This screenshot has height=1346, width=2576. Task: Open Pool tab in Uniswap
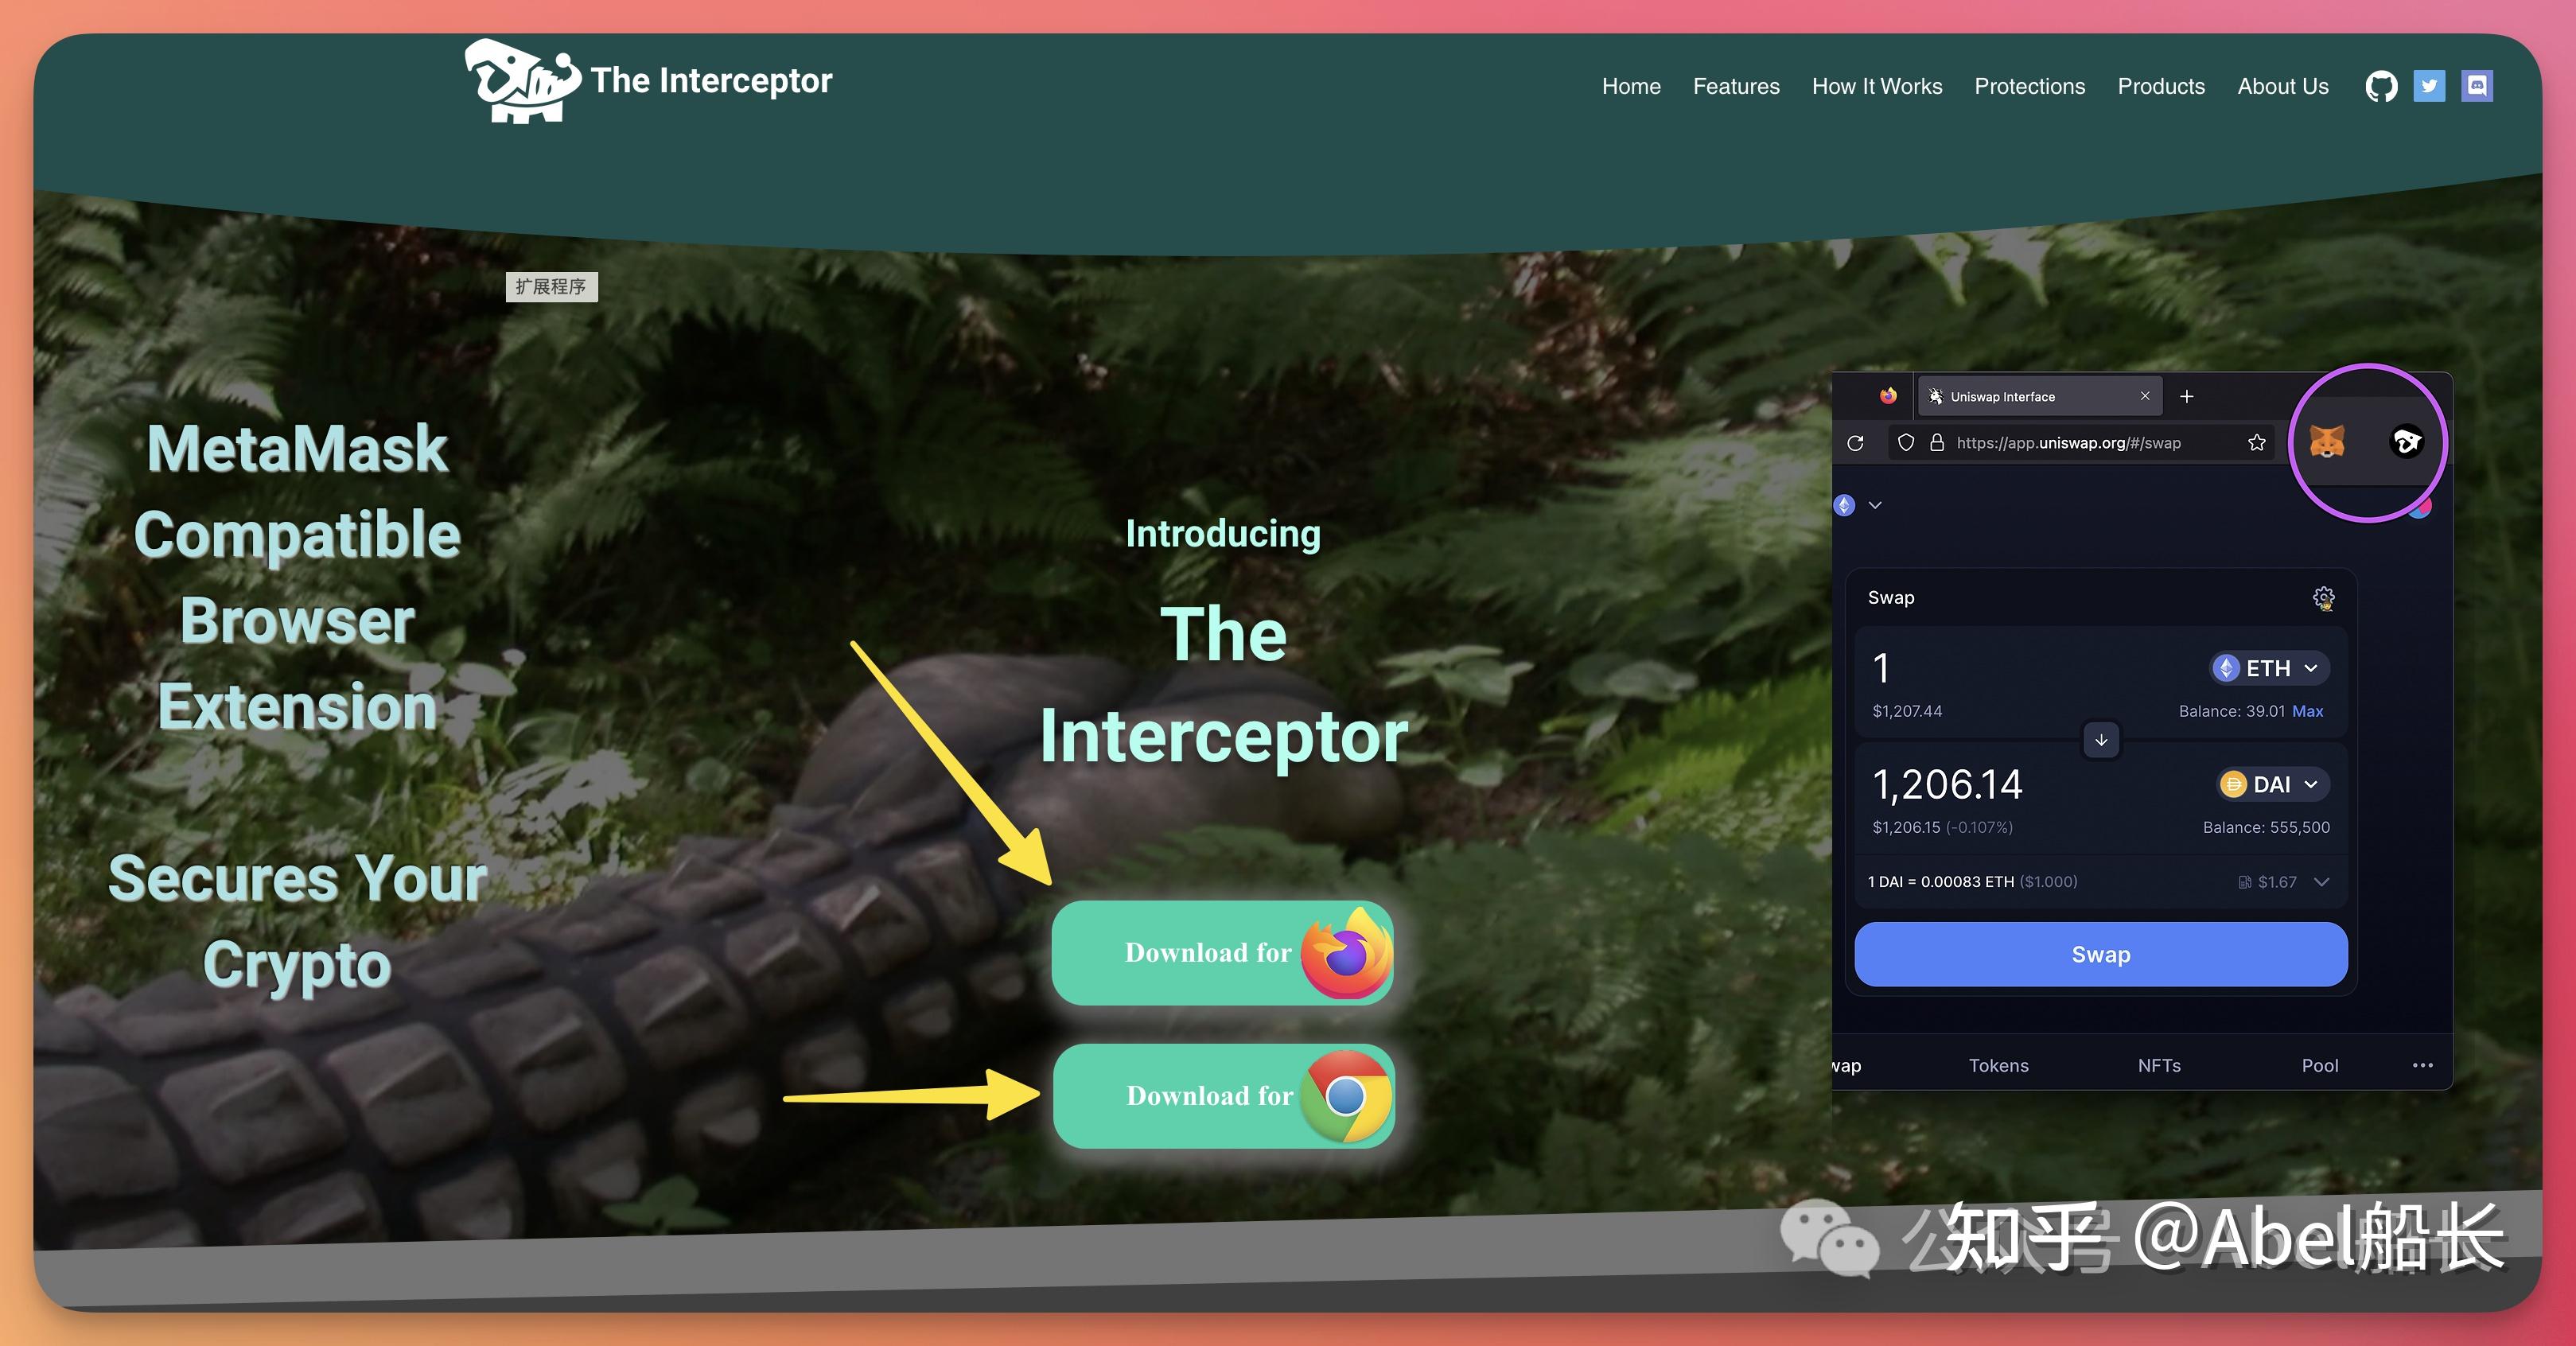(2319, 1065)
